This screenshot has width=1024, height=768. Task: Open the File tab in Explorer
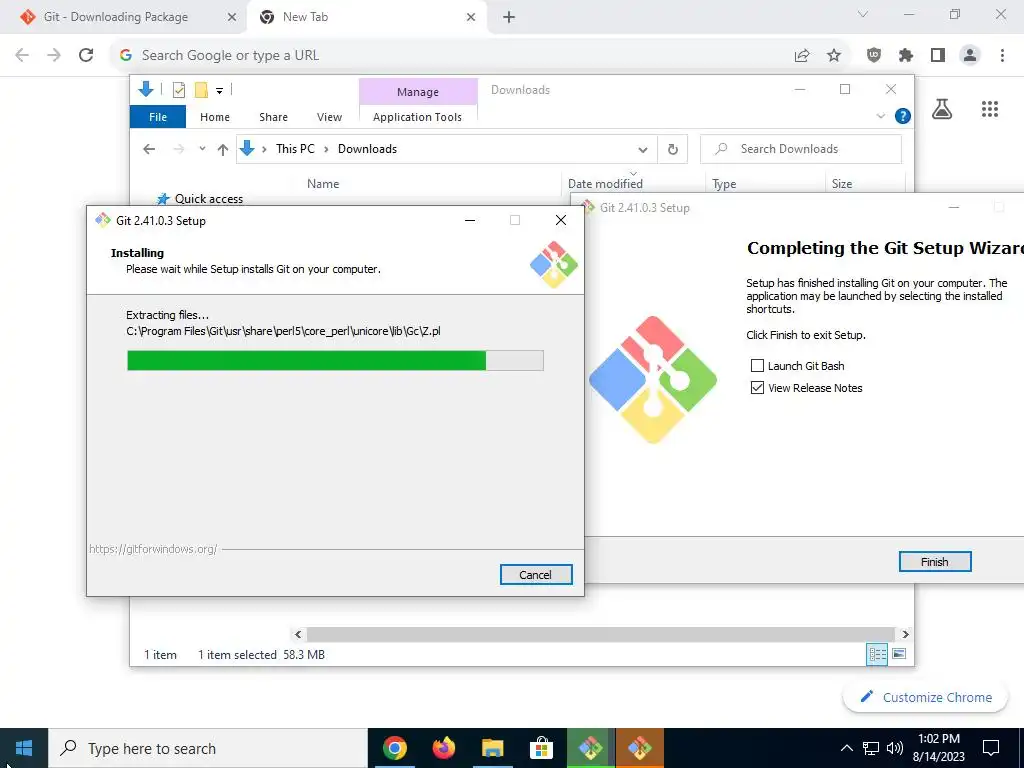click(x=158, y=117)
